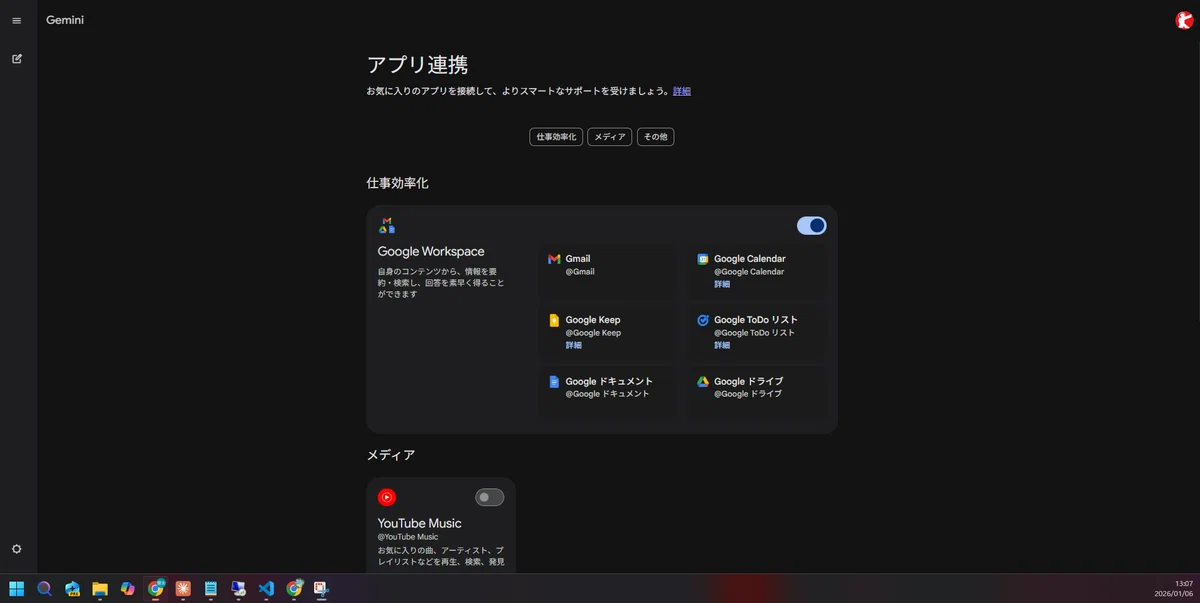
Task: Click the Google ToDo checkmark icon
Action: coord(703,320)
